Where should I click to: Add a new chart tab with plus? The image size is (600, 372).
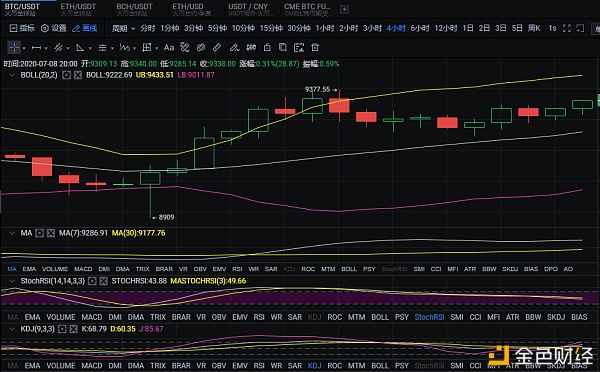point(344,9)
